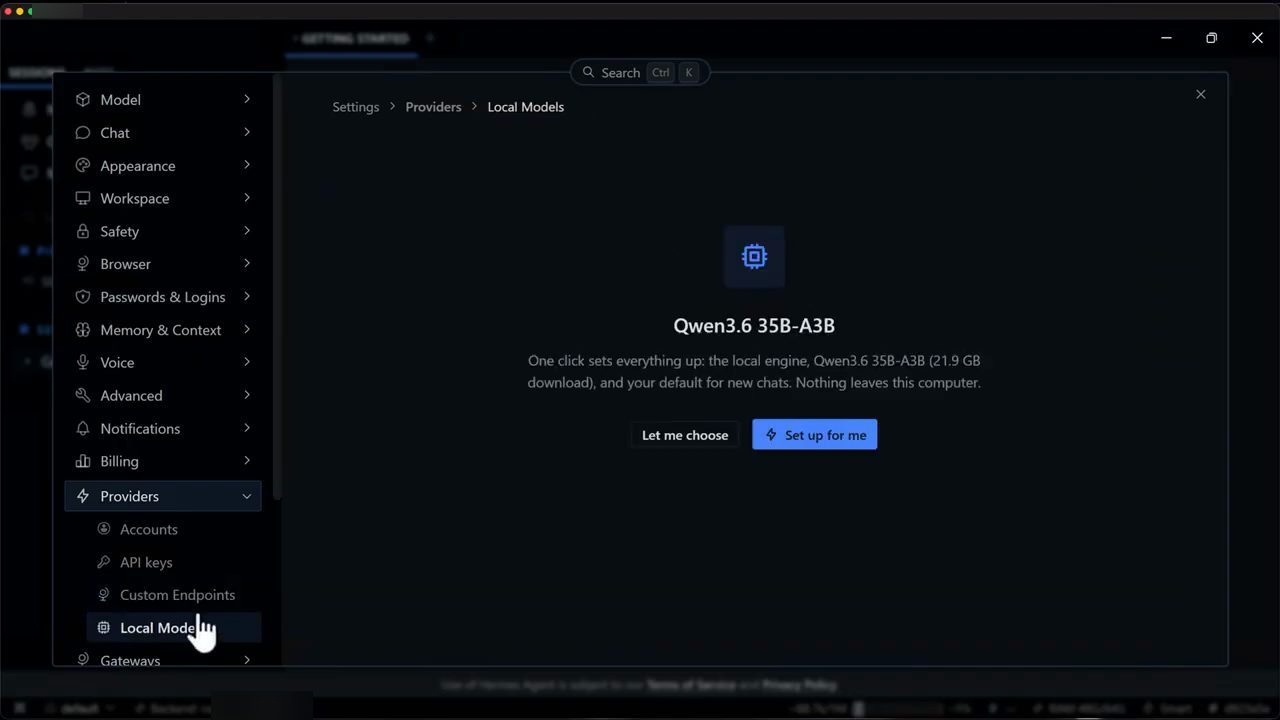Click the Chat bubble icon
The width and height of the screenshot is (1280, 720).
83,133
